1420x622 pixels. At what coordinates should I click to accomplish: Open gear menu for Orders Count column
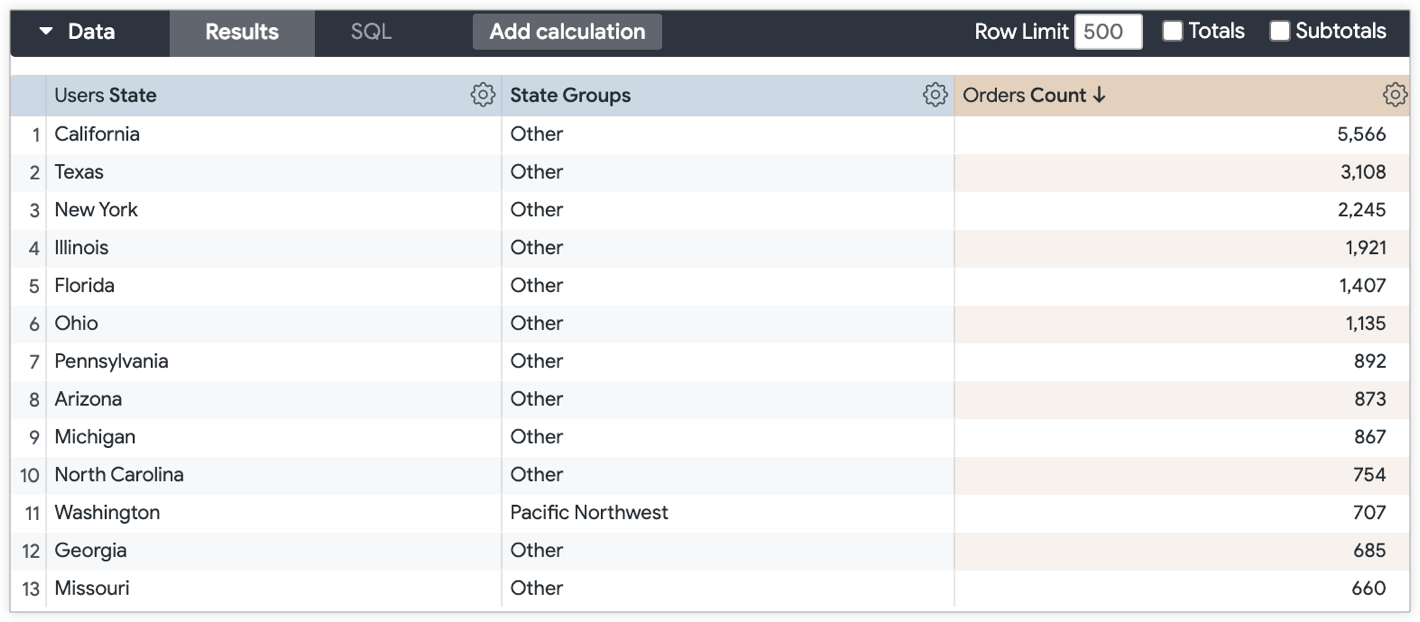(x=1394, y=95)
